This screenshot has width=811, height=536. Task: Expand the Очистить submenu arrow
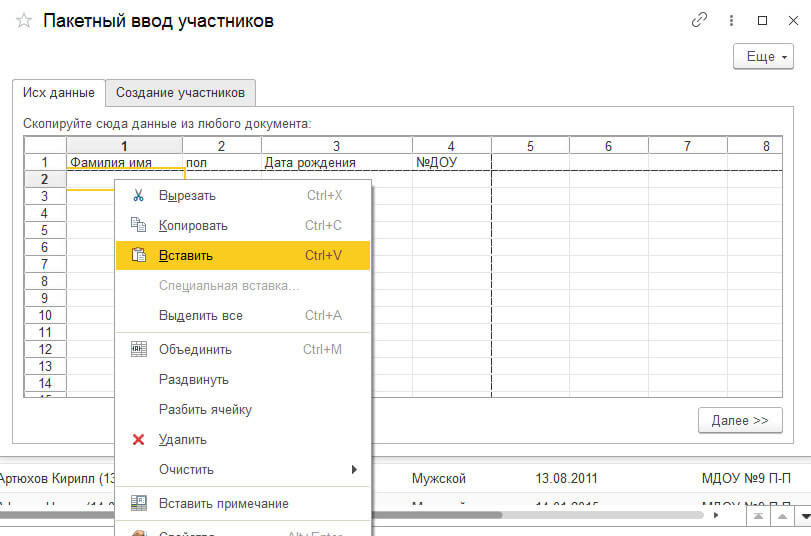(354, 469)
